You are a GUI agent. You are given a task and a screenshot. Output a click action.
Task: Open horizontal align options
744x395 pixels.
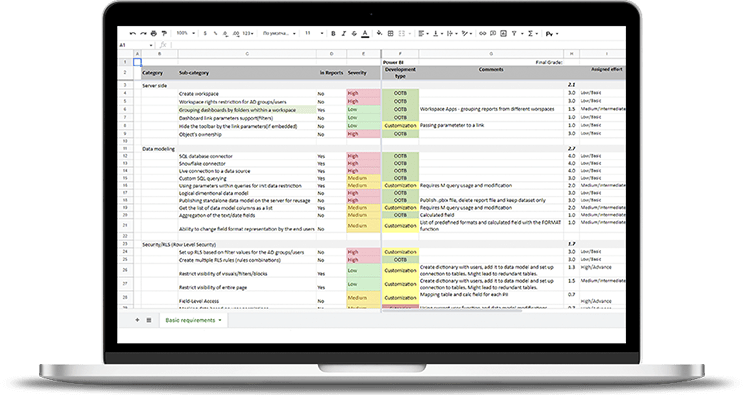(423, 33)
